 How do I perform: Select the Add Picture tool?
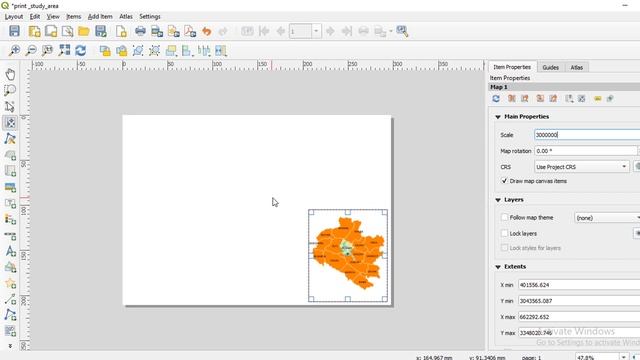pyautogui.click(x=10, y=187)
